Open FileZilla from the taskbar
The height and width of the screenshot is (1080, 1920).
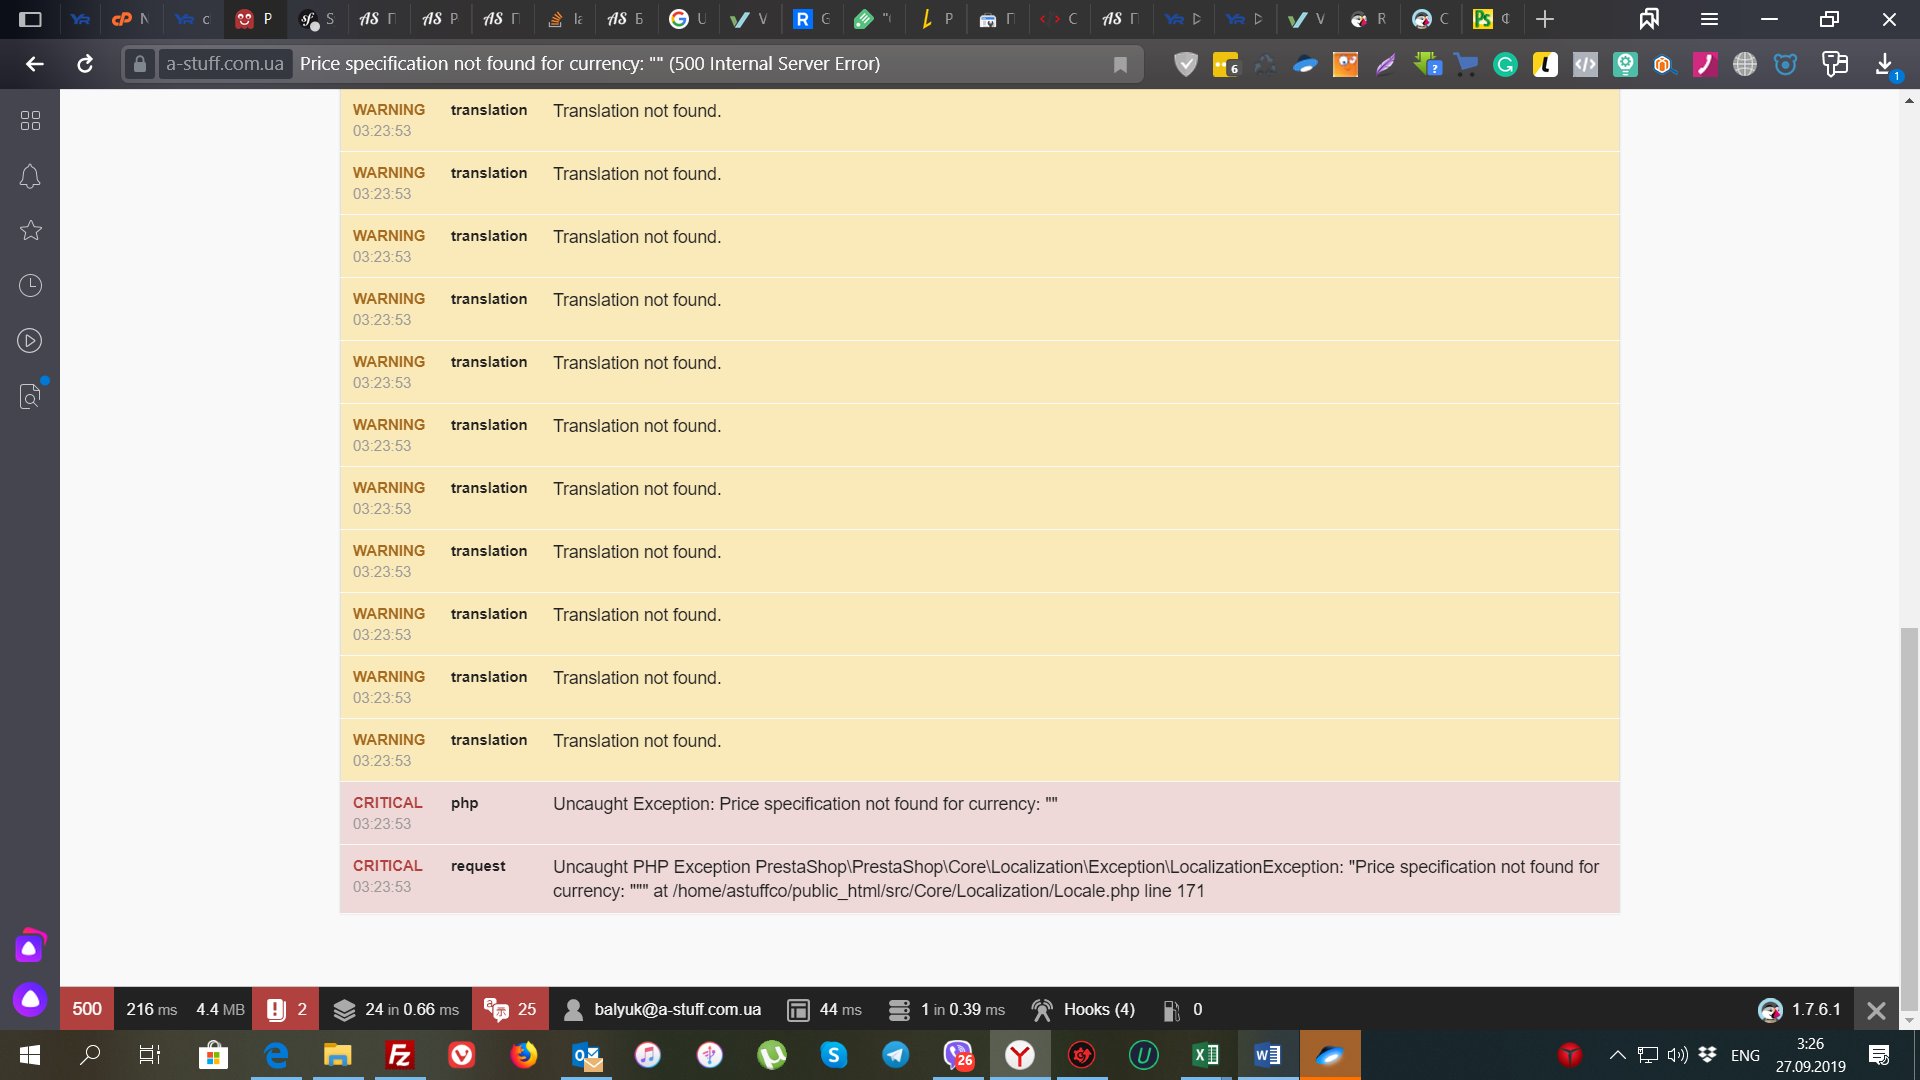click(400, 1055)
